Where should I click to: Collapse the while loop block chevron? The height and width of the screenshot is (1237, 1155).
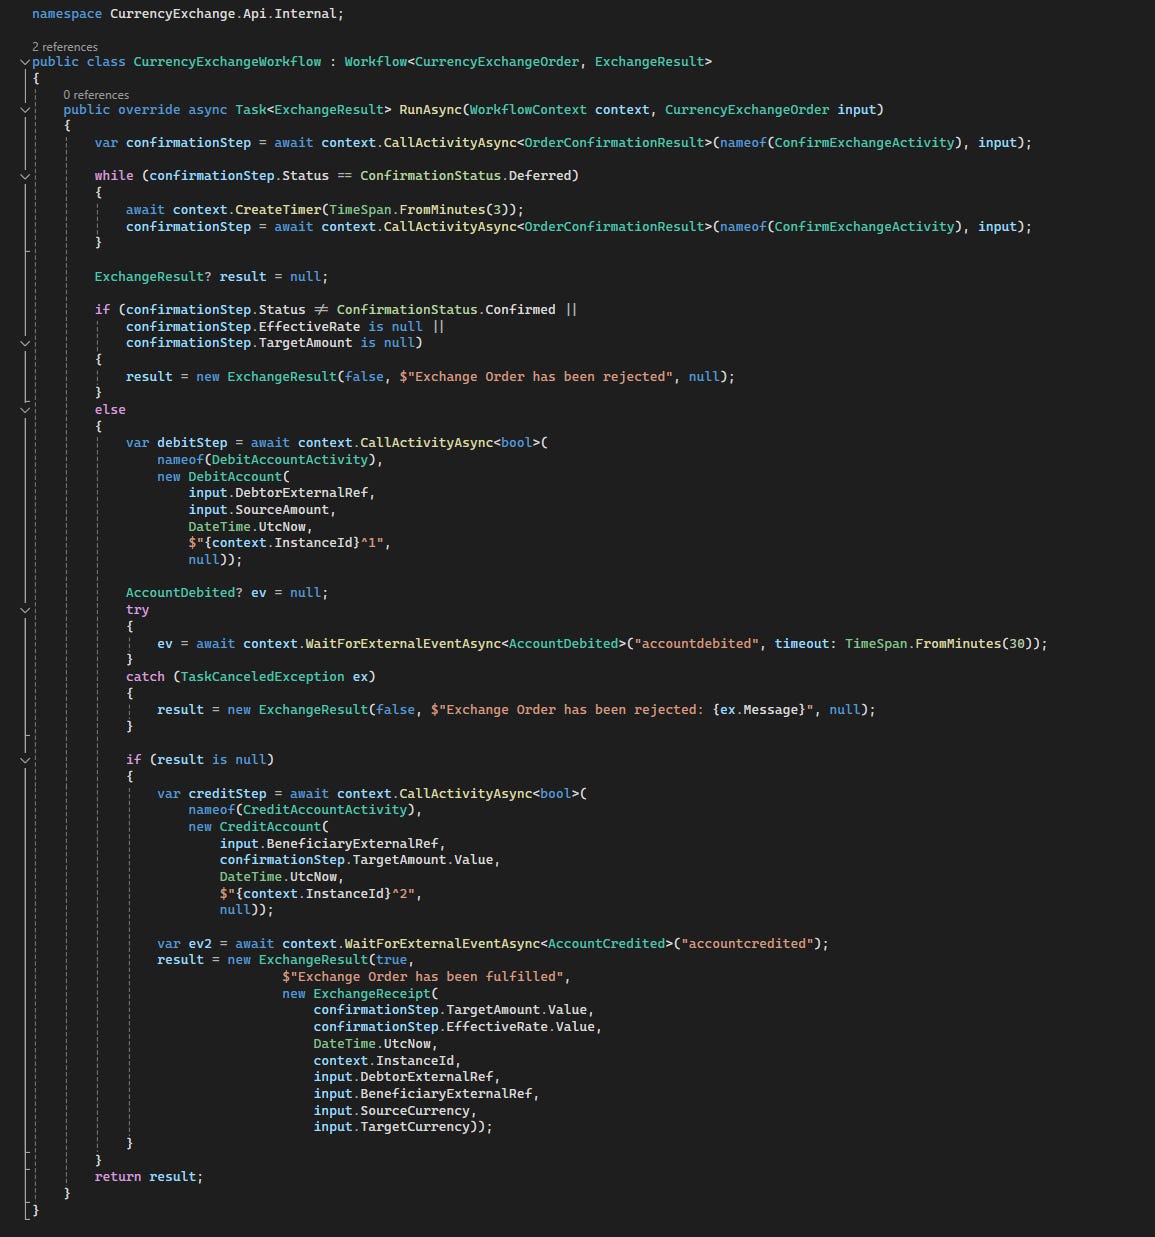(x=25, y=176)
